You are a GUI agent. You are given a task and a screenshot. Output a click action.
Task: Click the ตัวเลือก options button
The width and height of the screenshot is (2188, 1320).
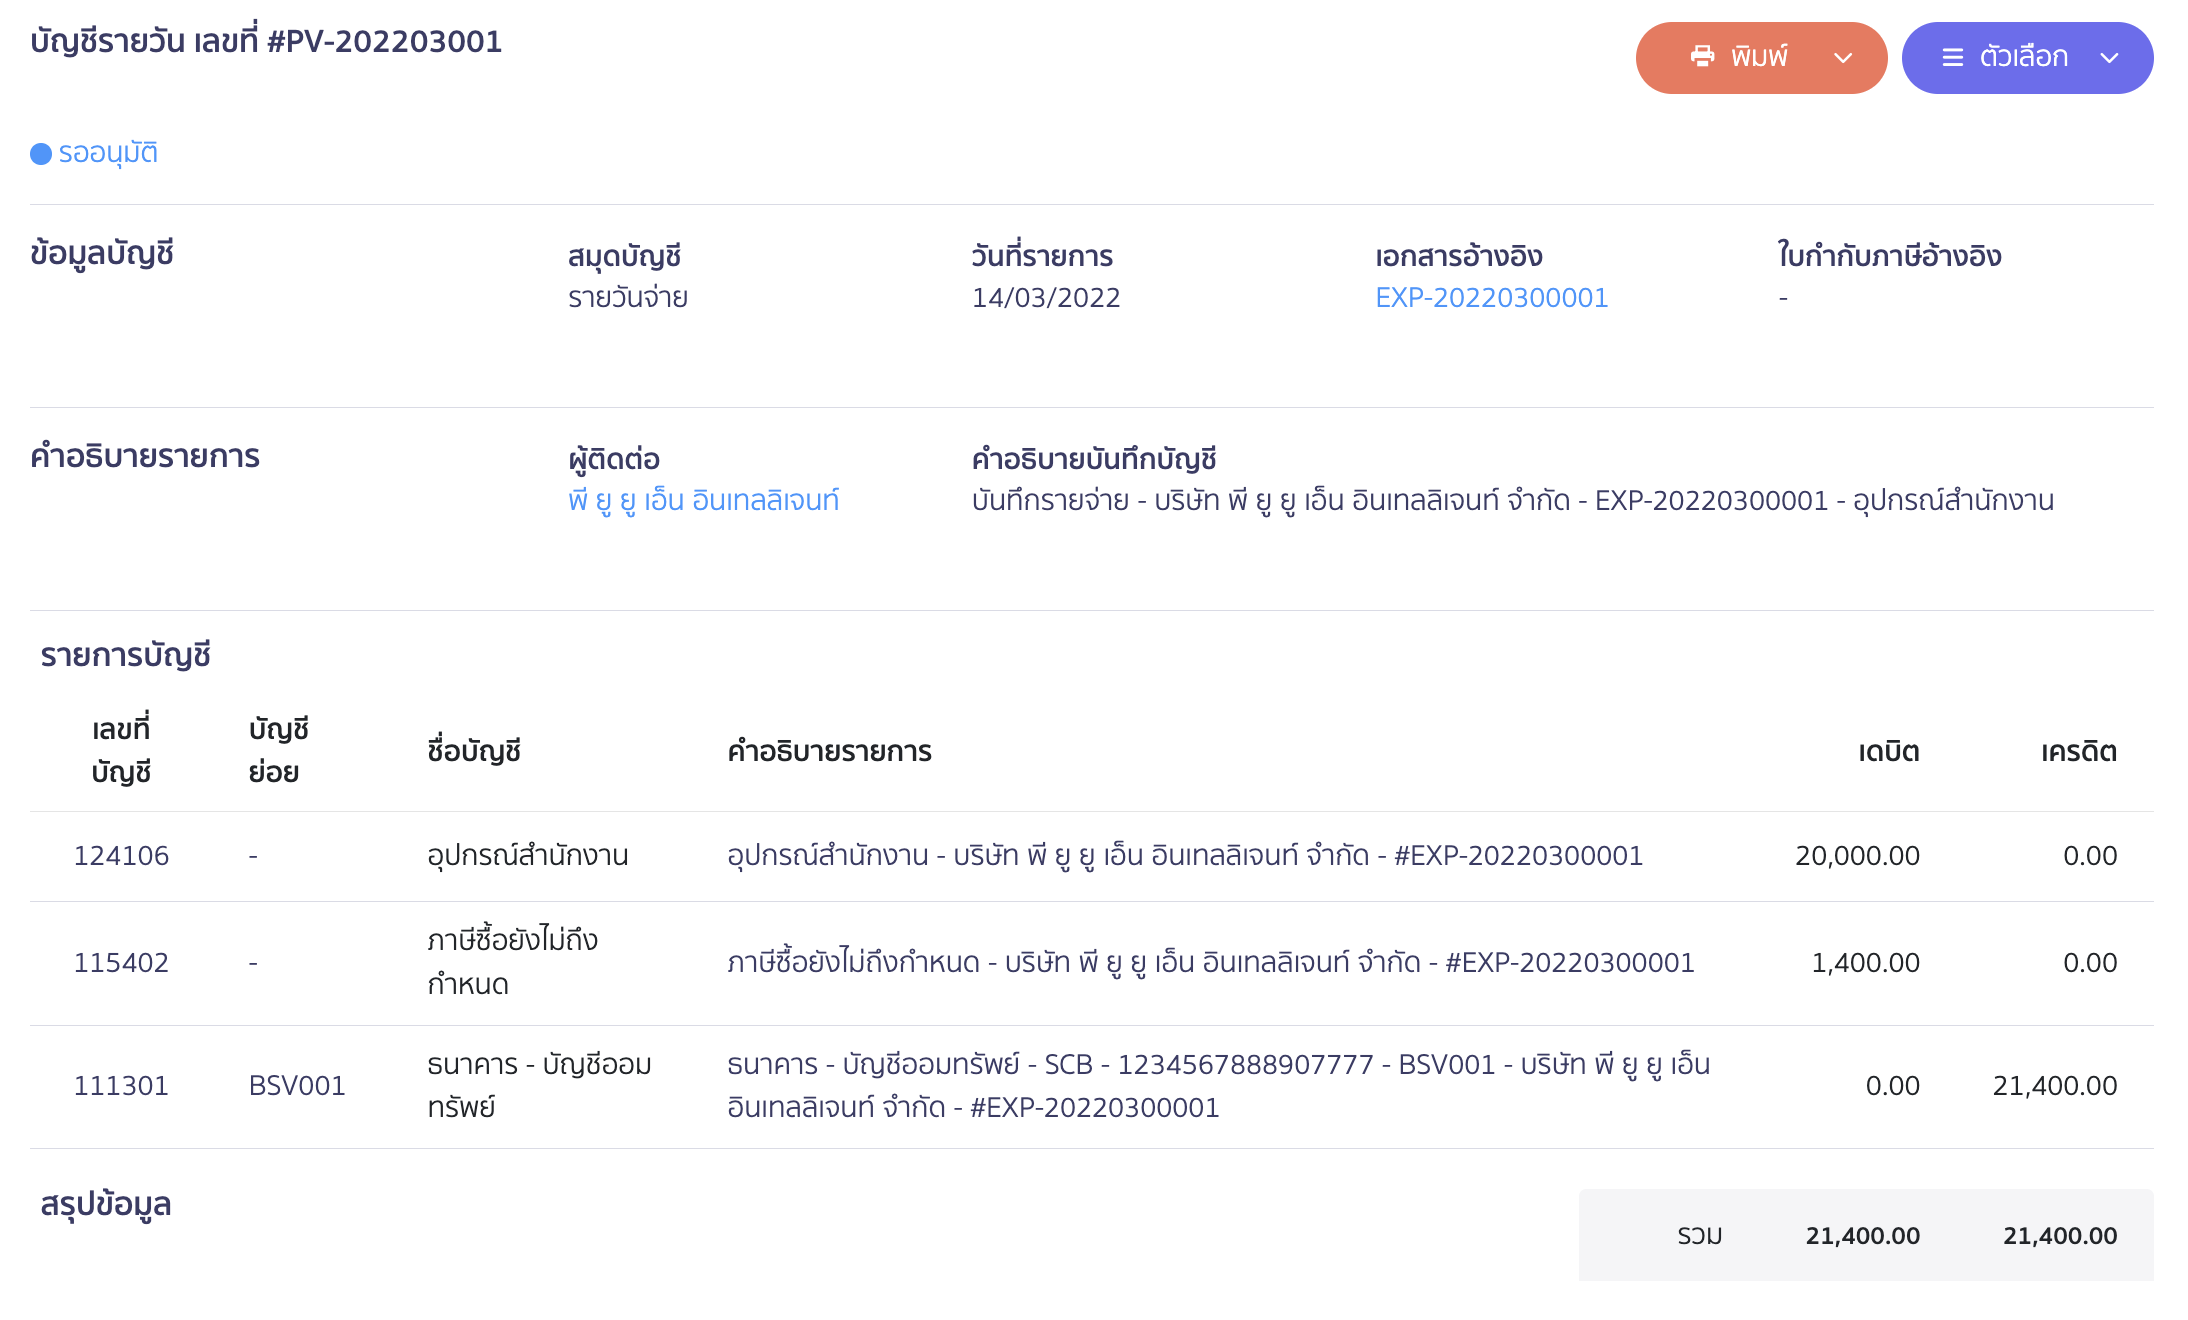pyautogui.click(x=2027, y=57)
